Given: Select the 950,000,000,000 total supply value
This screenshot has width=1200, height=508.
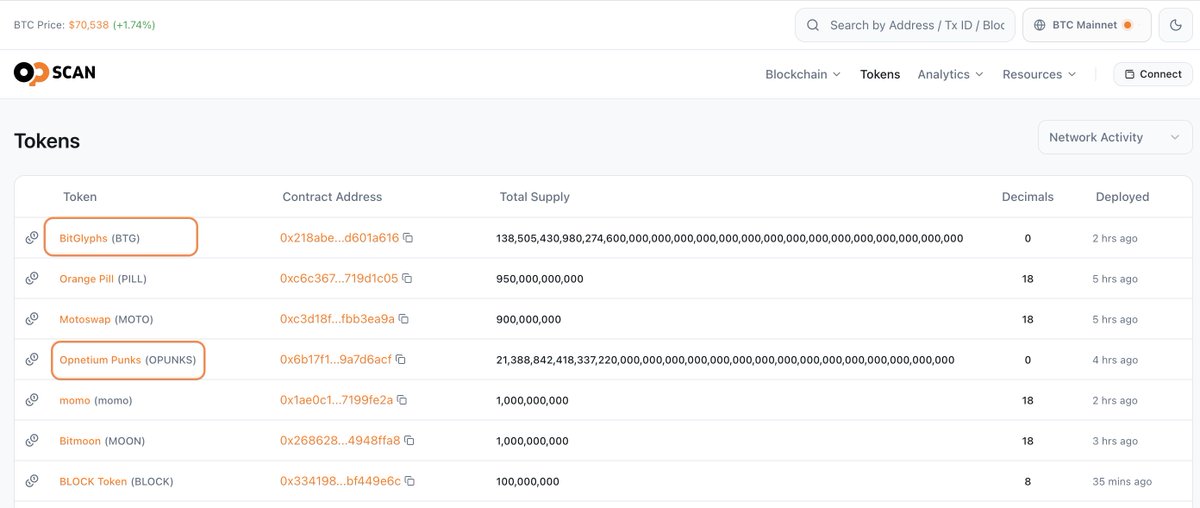Looking at the screenshot, I should pos(540,279).
